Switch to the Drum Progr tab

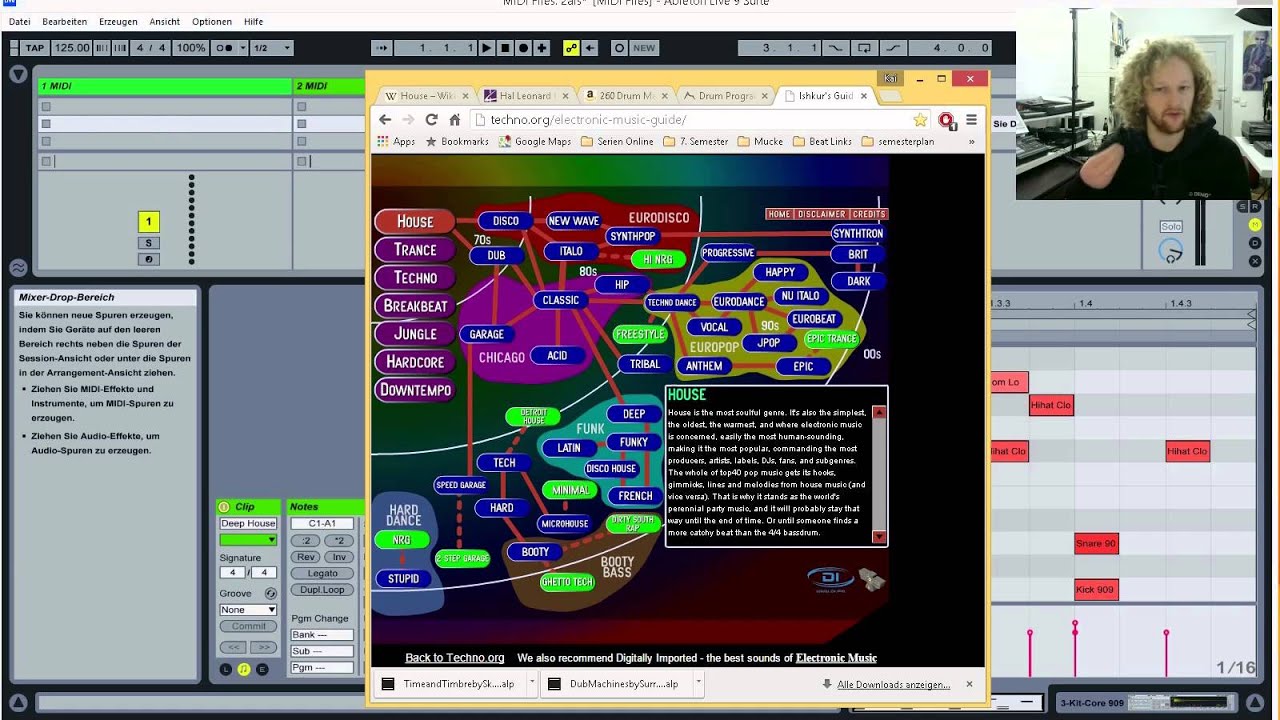tap(725, 96)
